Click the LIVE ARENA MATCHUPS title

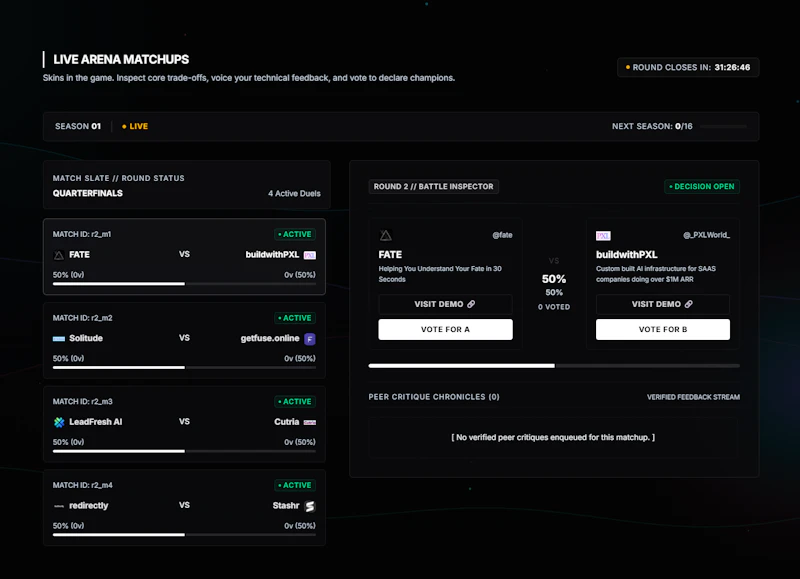click(x=121, y=60)
